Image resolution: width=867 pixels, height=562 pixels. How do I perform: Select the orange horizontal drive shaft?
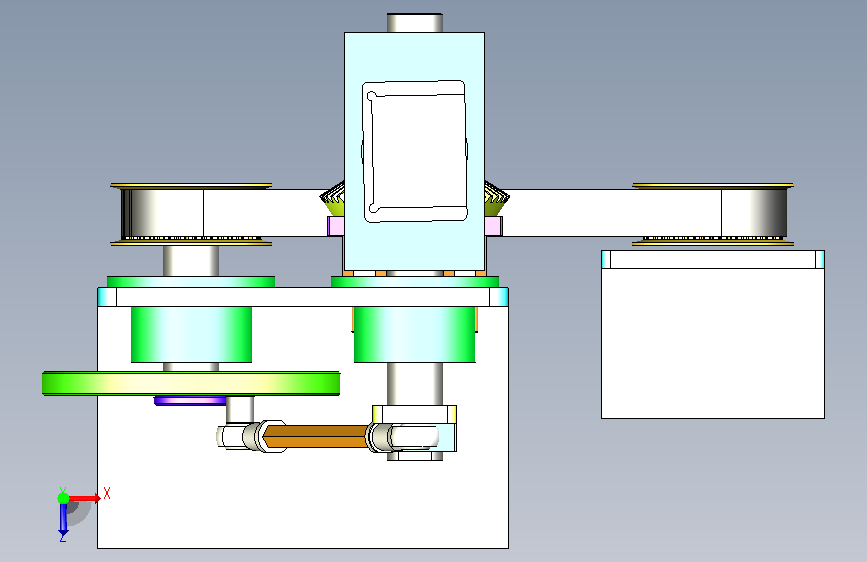tap(315, 436)
